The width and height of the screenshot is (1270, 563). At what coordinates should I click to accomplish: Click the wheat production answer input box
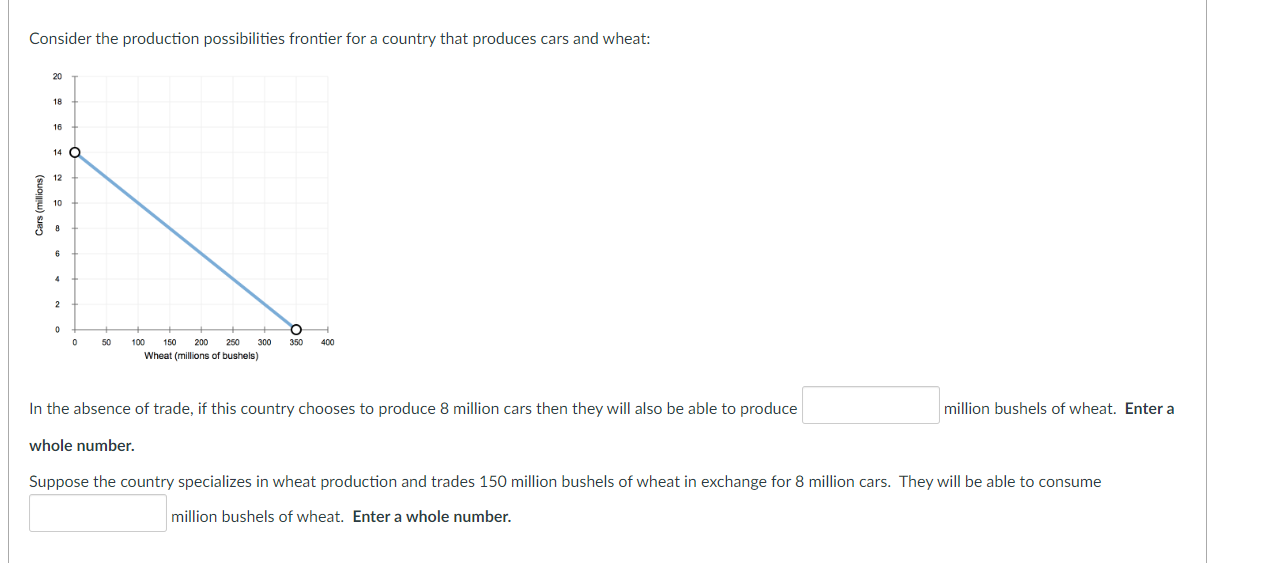tap(871, 406)
